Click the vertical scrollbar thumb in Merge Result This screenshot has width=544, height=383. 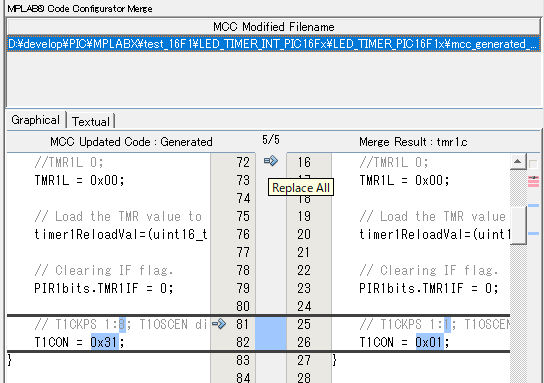pyautogui.click(x=518, y=225)
